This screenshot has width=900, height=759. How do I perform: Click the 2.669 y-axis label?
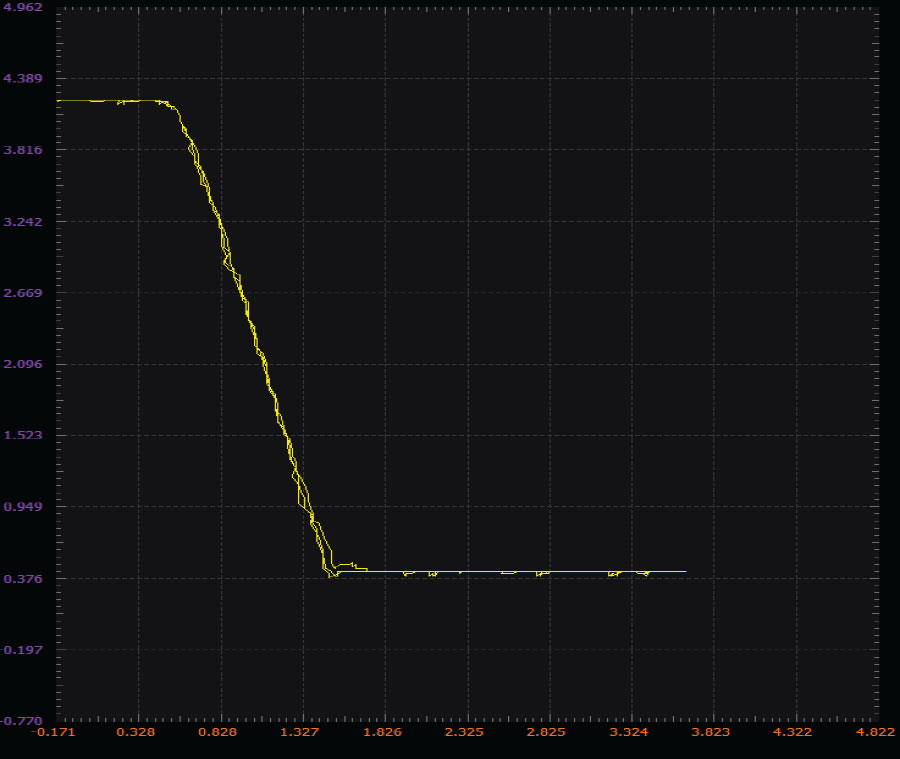pos(23,293)
